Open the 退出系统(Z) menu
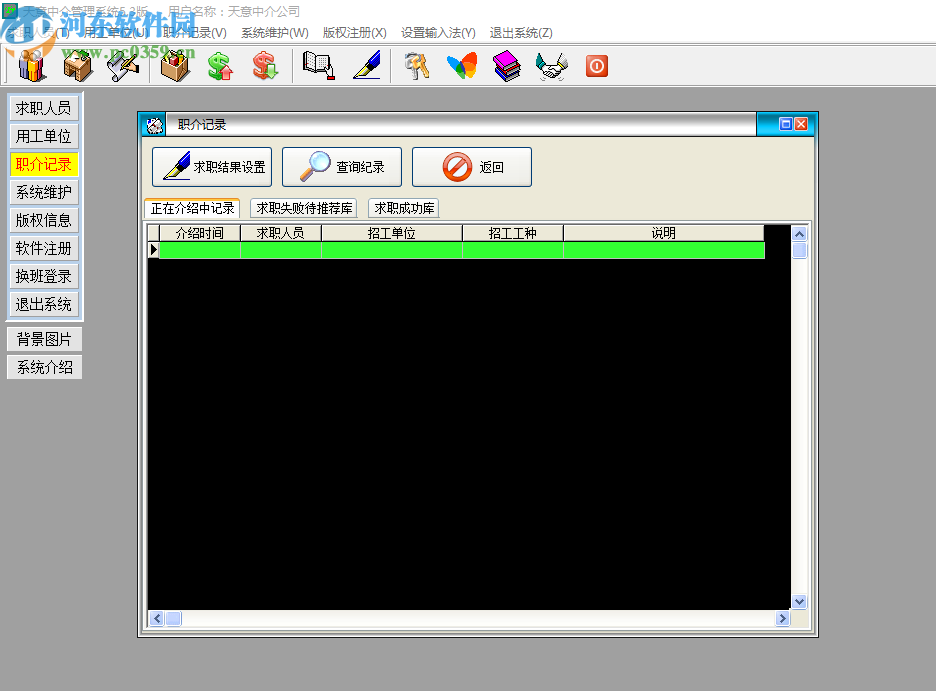 tap(521, 33)
